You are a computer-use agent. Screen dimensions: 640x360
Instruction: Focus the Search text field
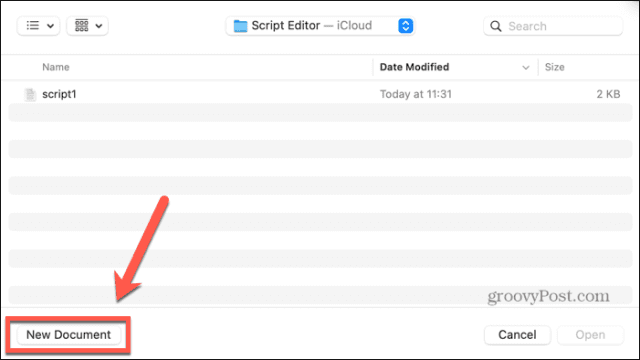tap(553, 26)
